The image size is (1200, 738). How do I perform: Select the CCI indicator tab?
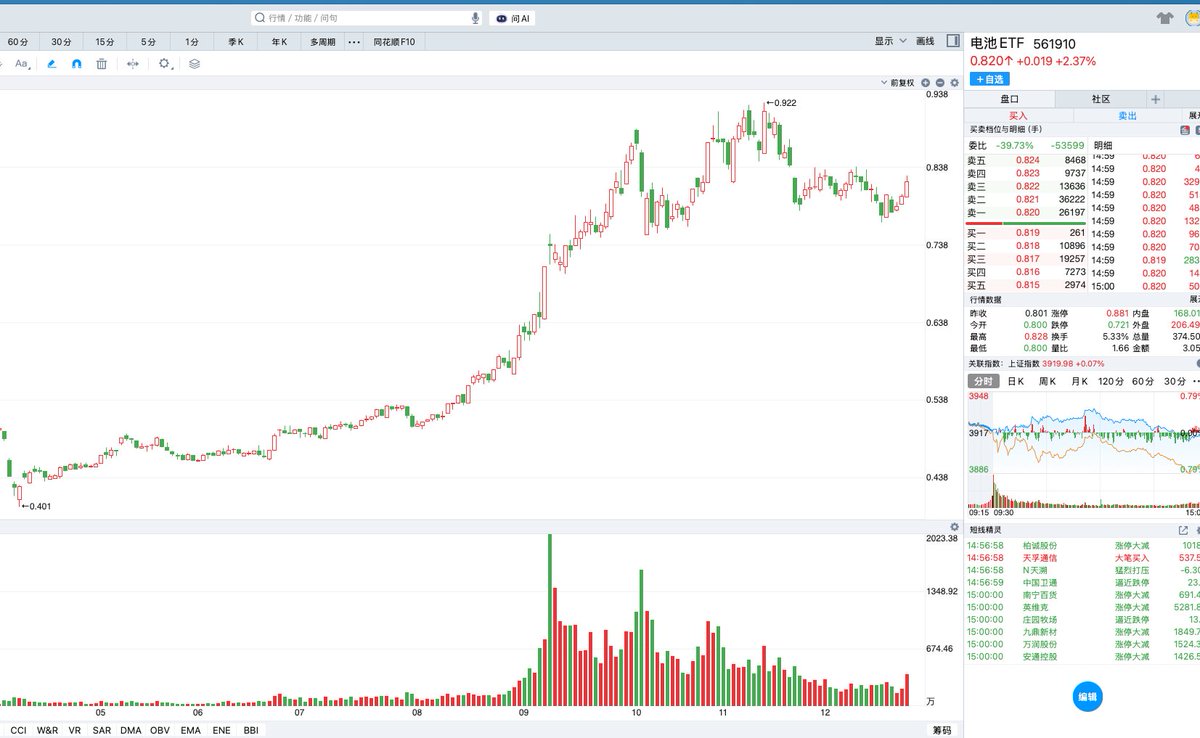pyautogui.click(x=18, y=730)
